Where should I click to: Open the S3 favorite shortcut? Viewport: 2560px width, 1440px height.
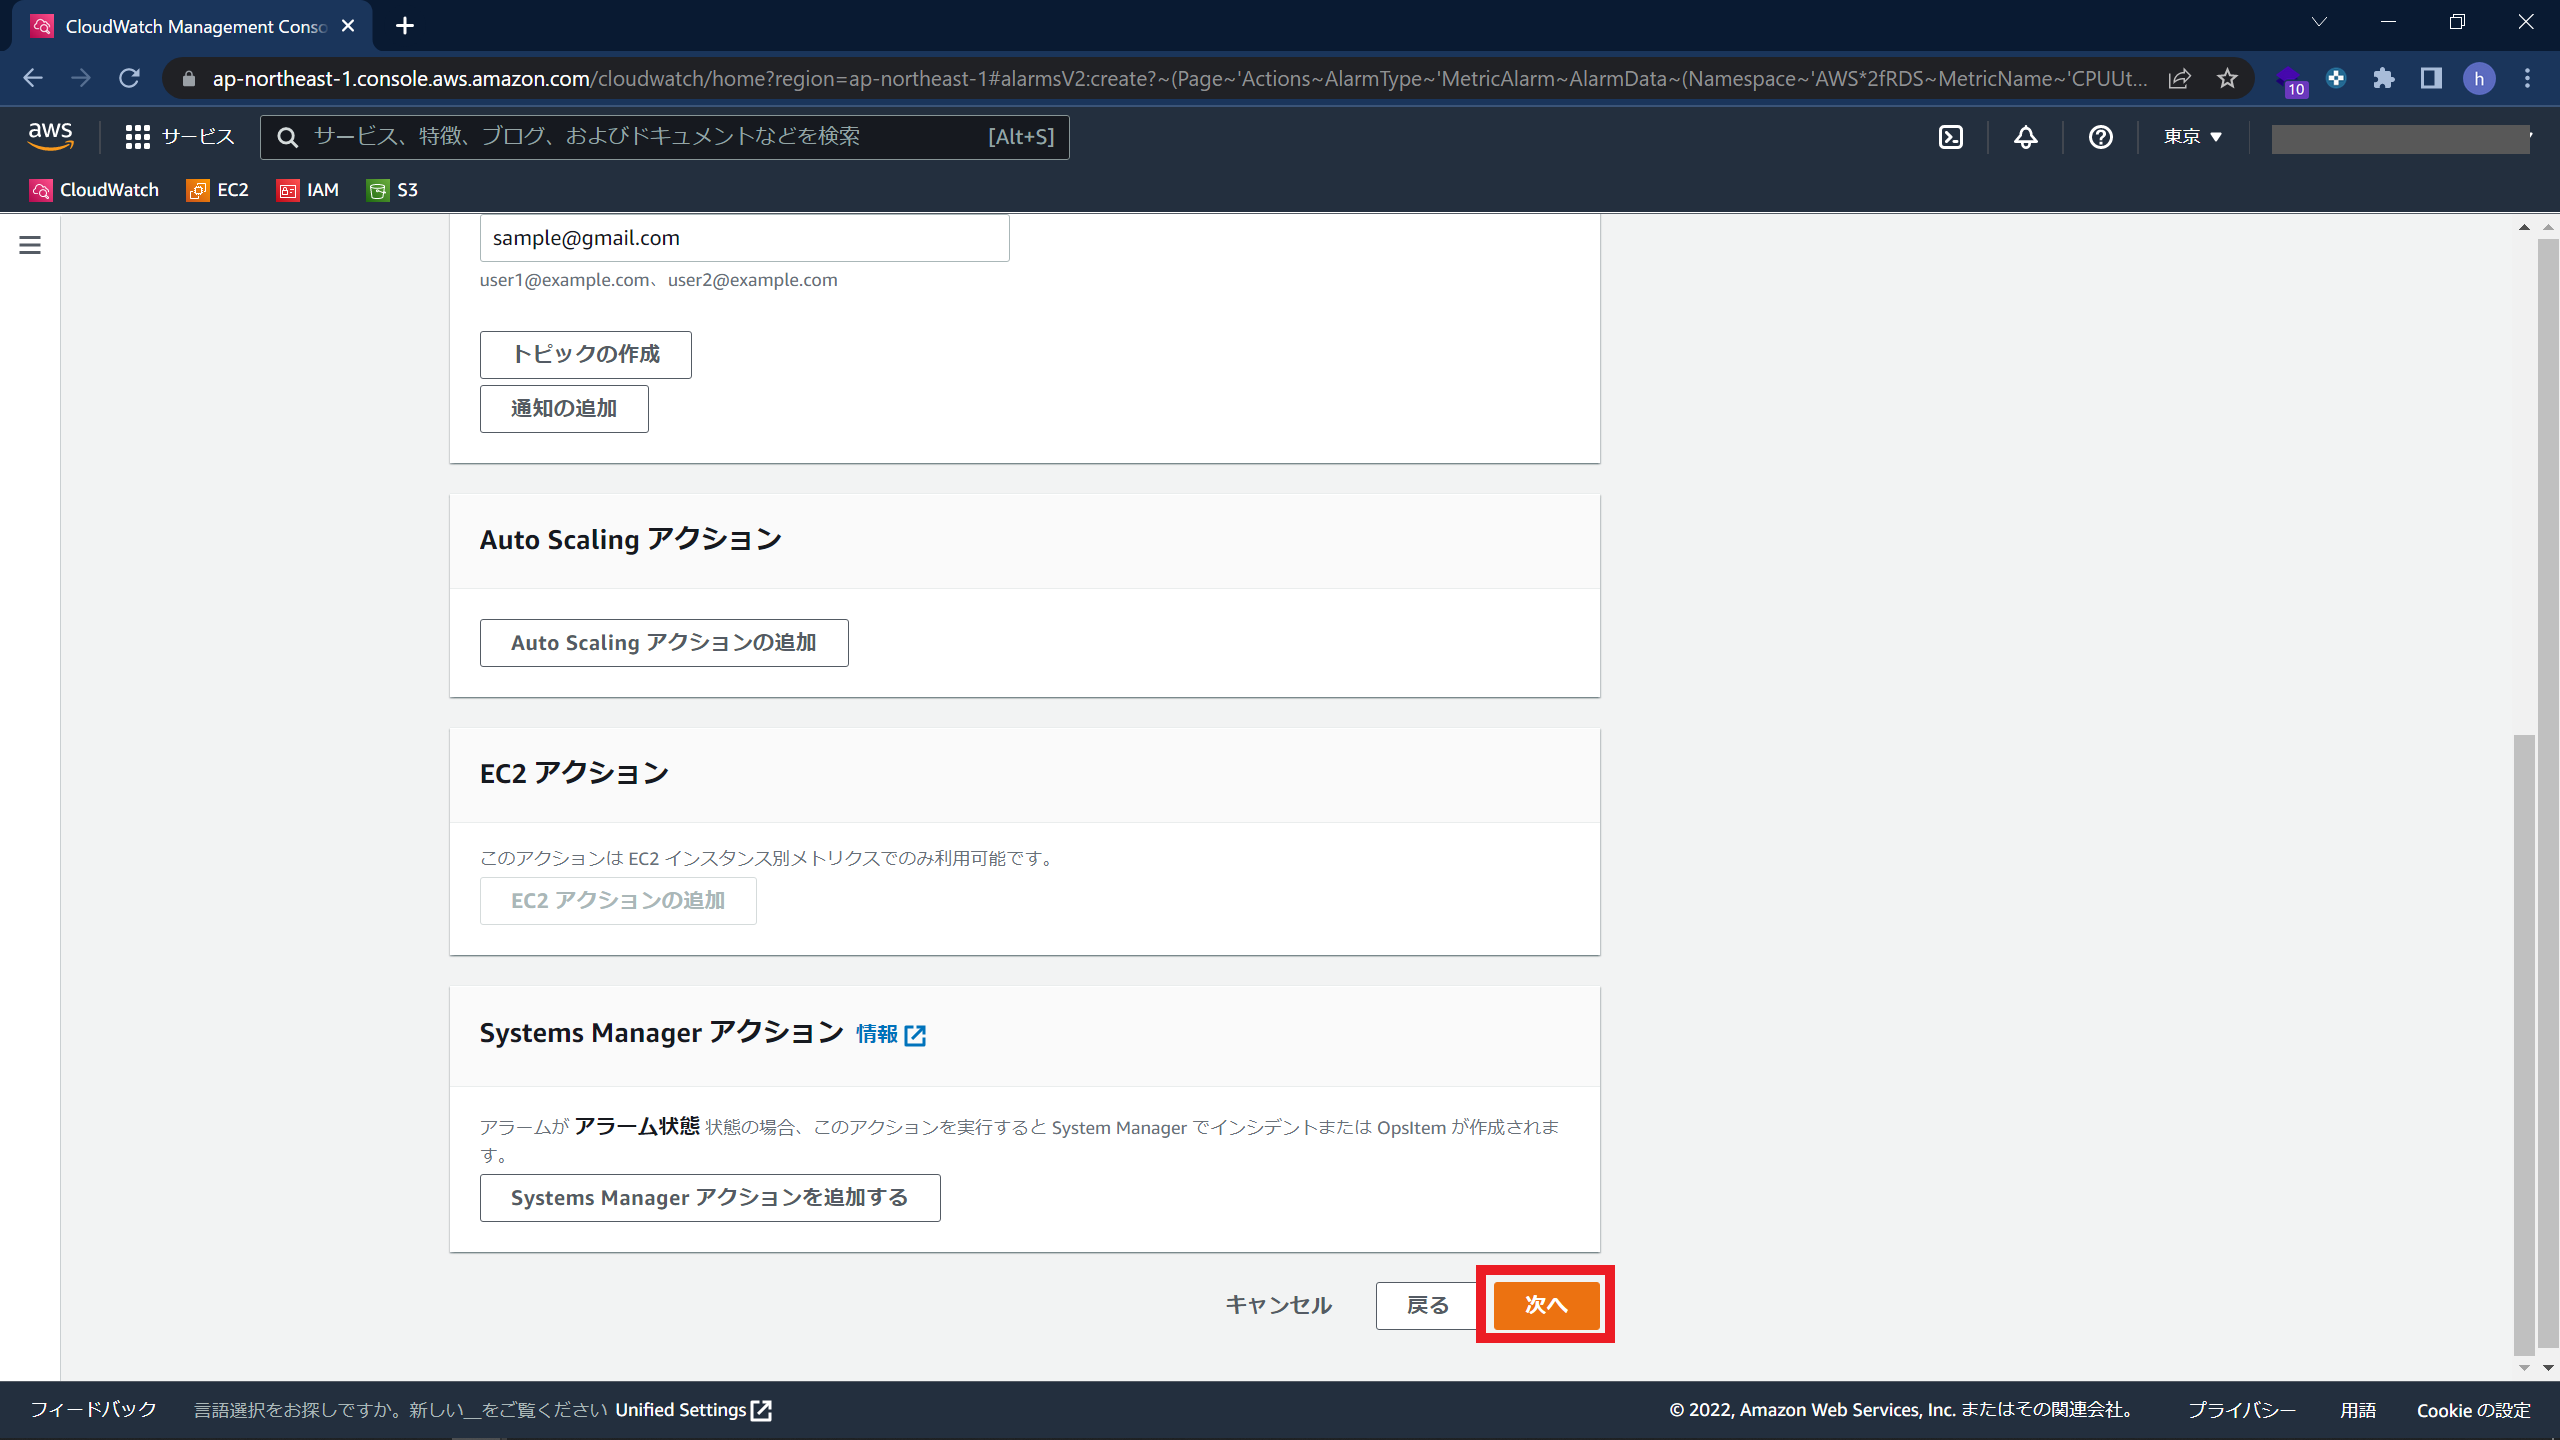393,190
